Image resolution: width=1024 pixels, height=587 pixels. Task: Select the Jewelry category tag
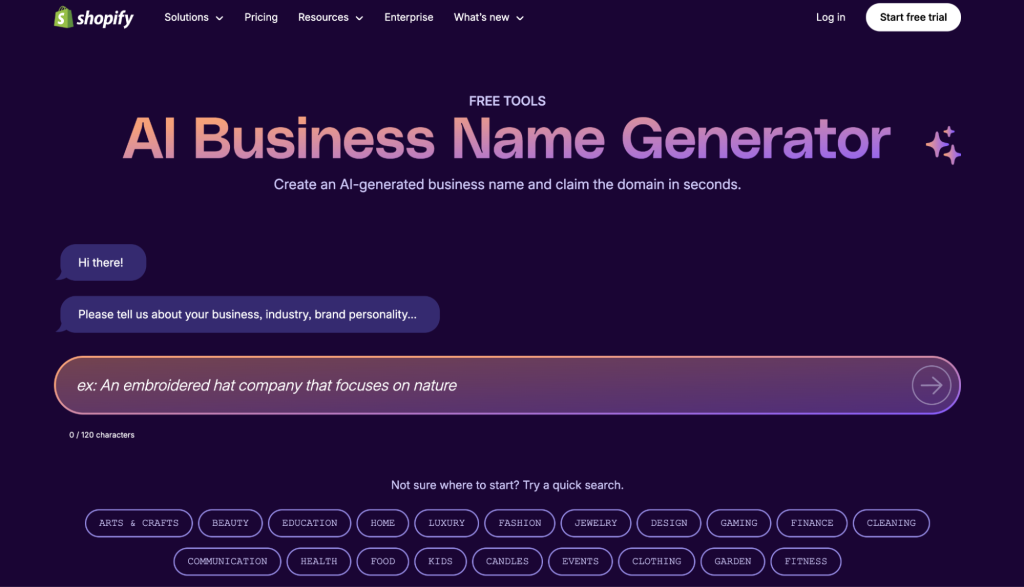pos(596,523)
